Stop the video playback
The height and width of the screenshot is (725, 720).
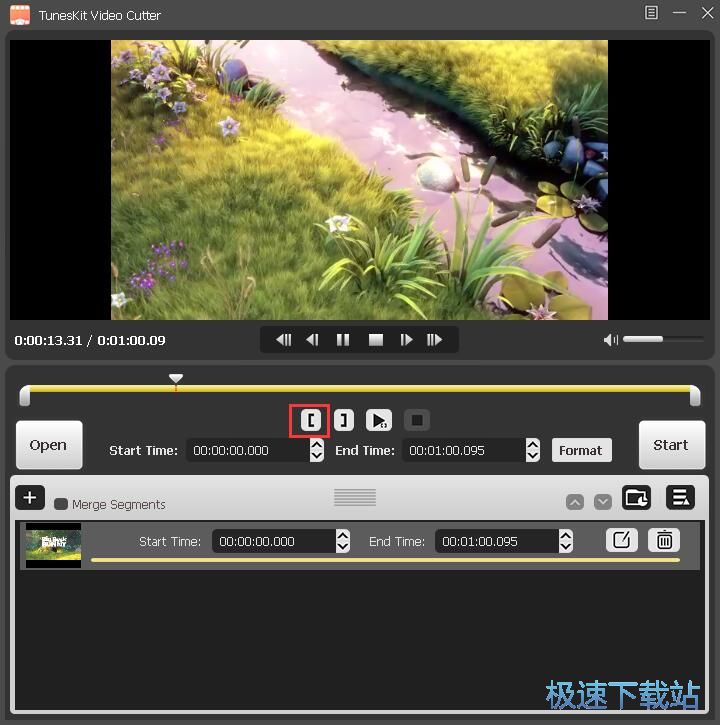coord(375,340)
